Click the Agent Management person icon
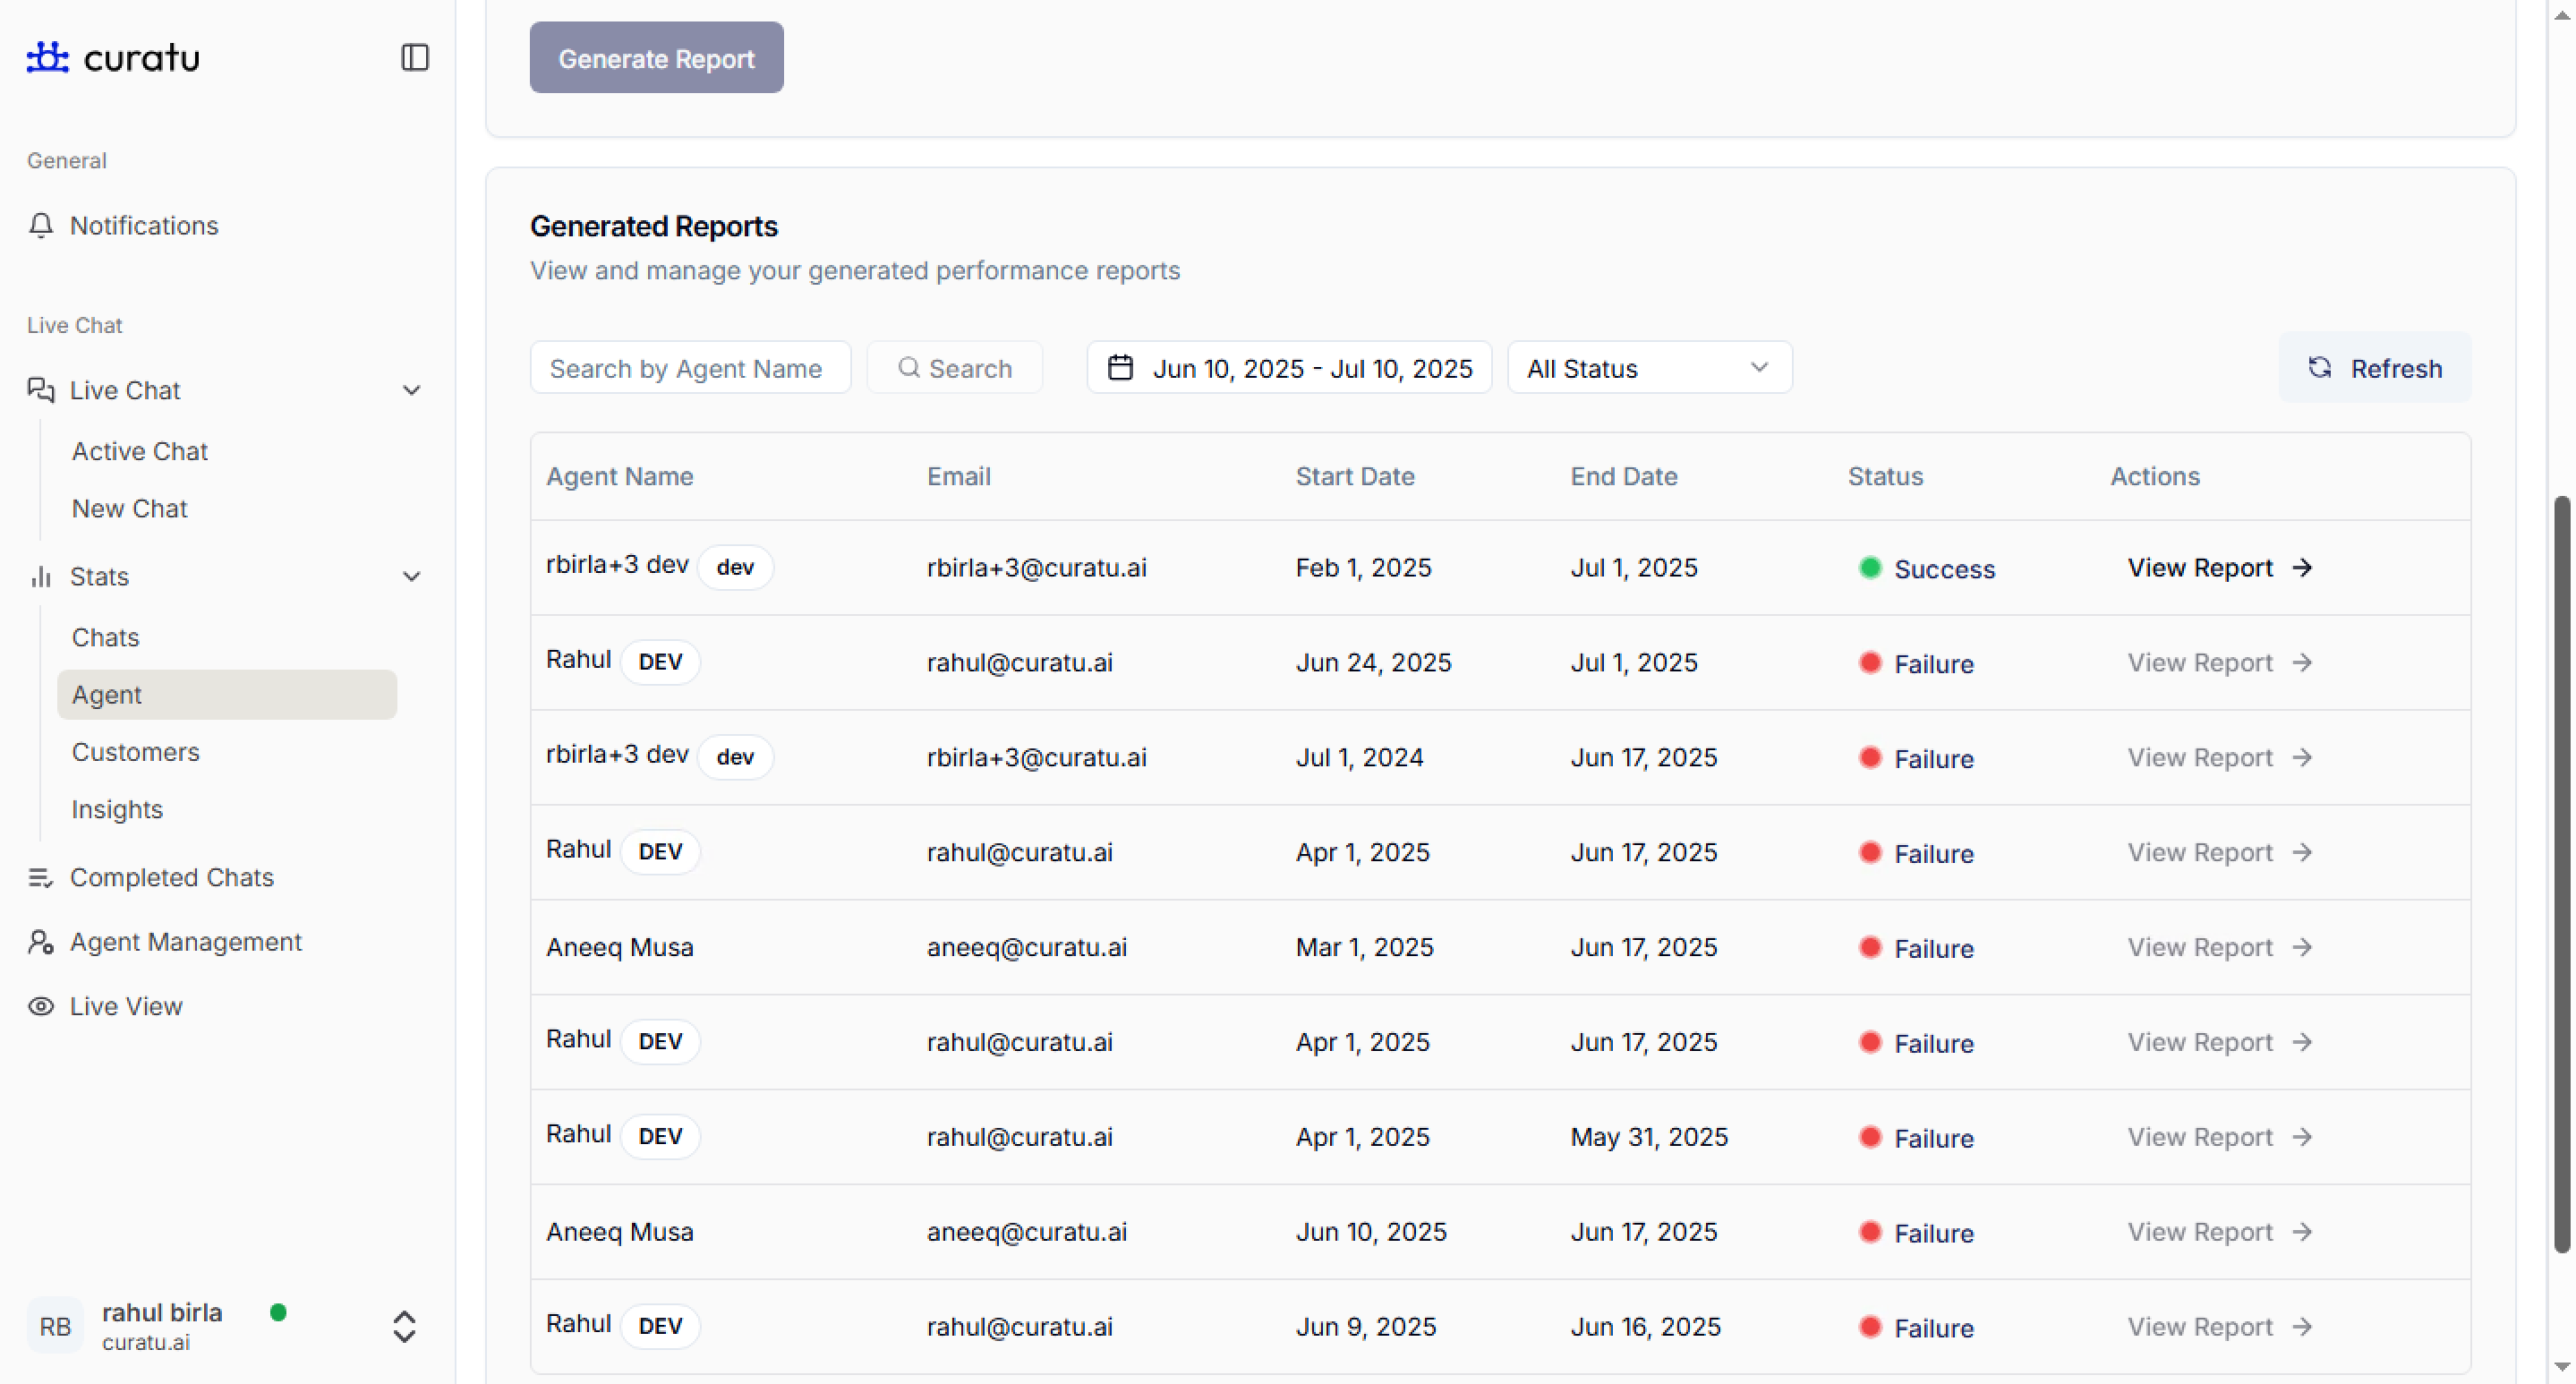 (x=41, y=942)
